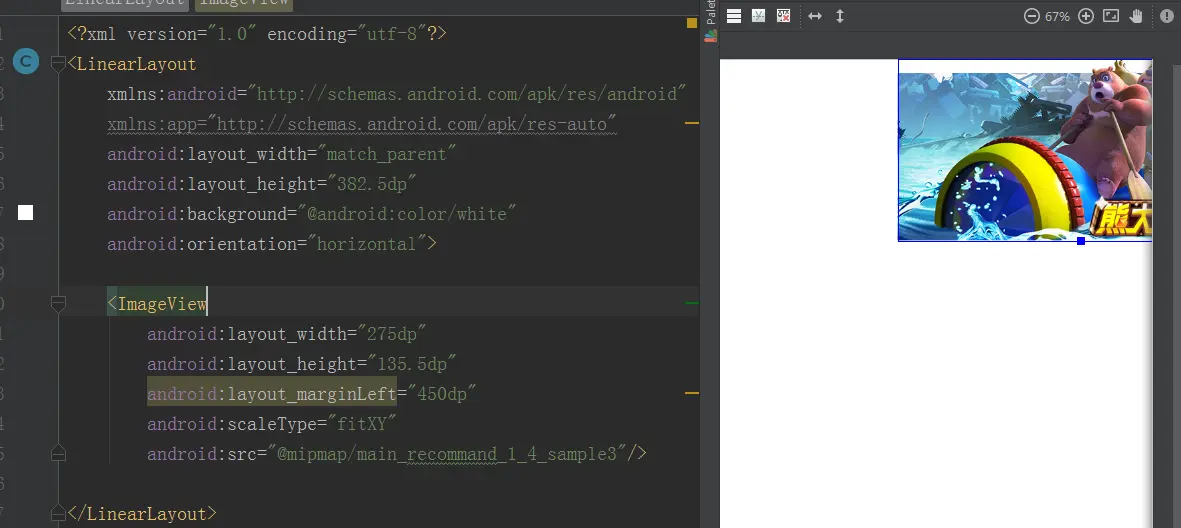Zoom out of the design preview

click(1032, 16)
